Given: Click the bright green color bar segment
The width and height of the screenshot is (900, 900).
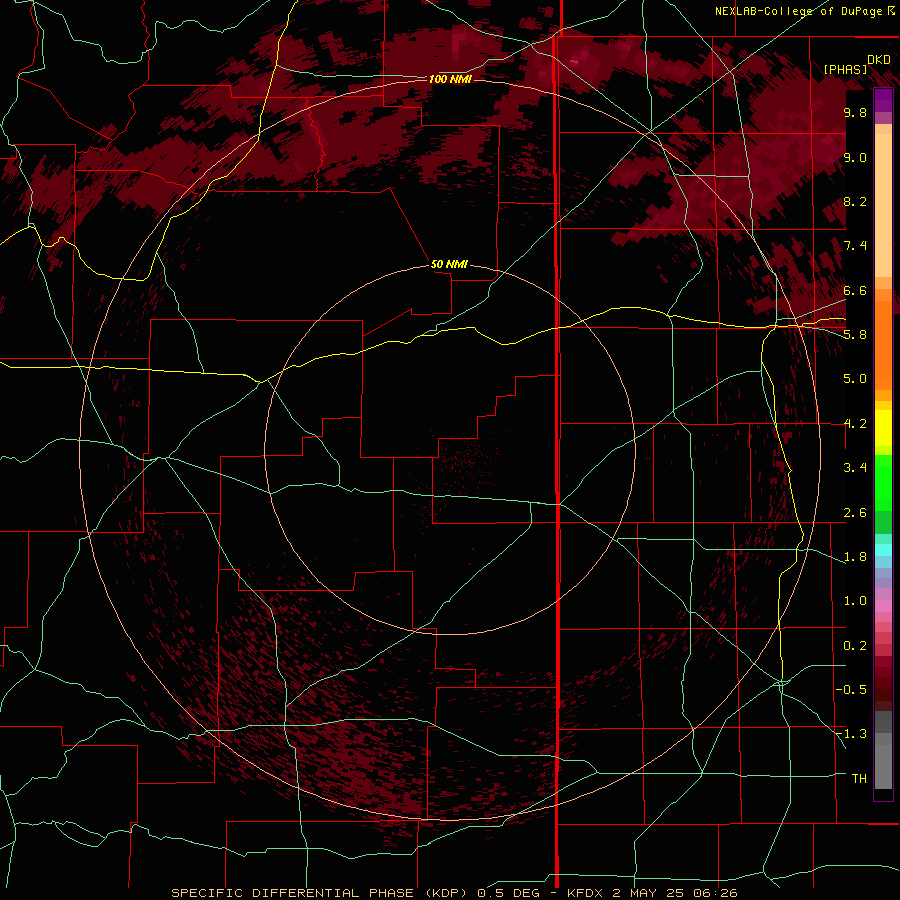Looking at the screenshot, I should [883, 482].
